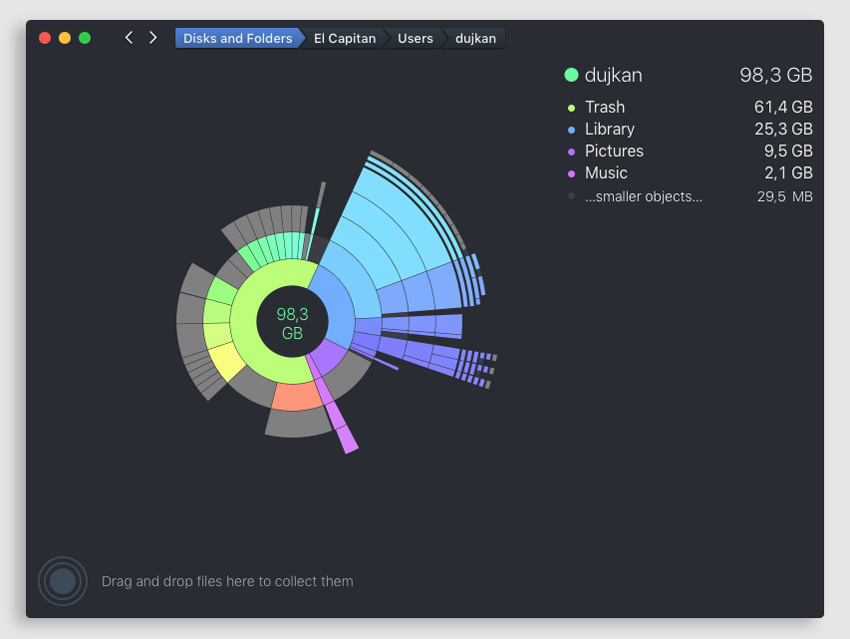Click the 98,3 GB chart center
Screen dimensions: 850x639
pyautogui.click(x=292, y=323)
